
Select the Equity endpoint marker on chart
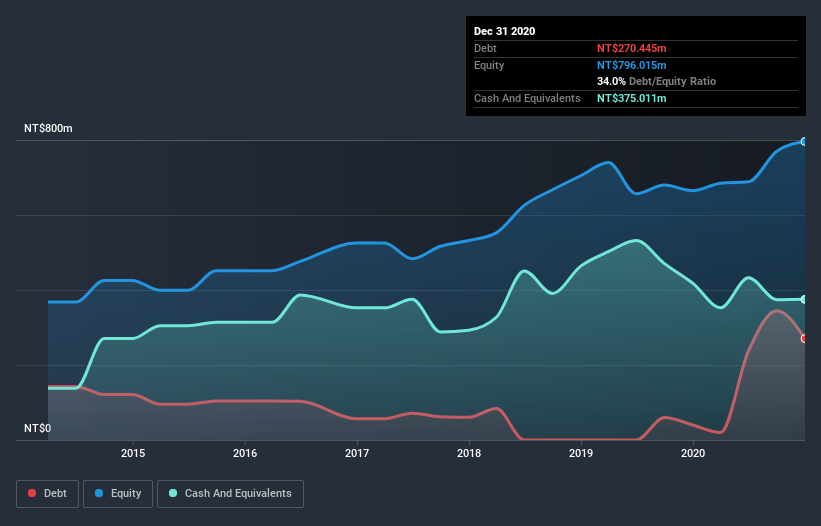[804, 141]
